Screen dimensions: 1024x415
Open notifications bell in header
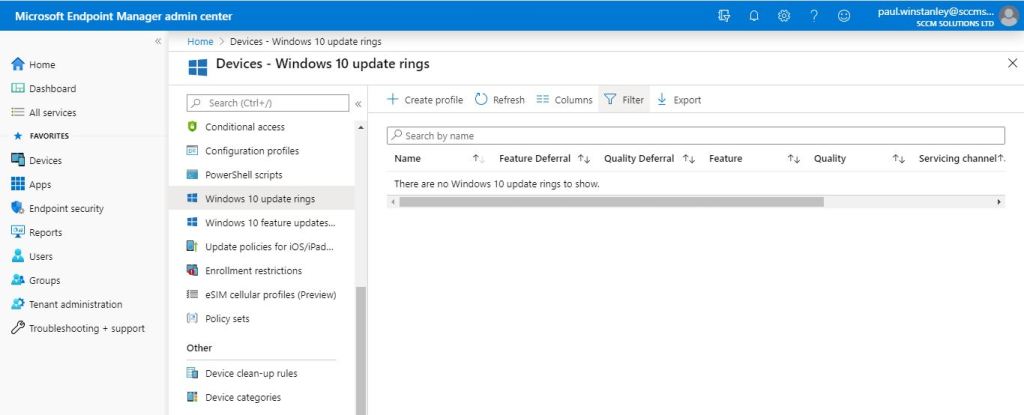point(754,16)
